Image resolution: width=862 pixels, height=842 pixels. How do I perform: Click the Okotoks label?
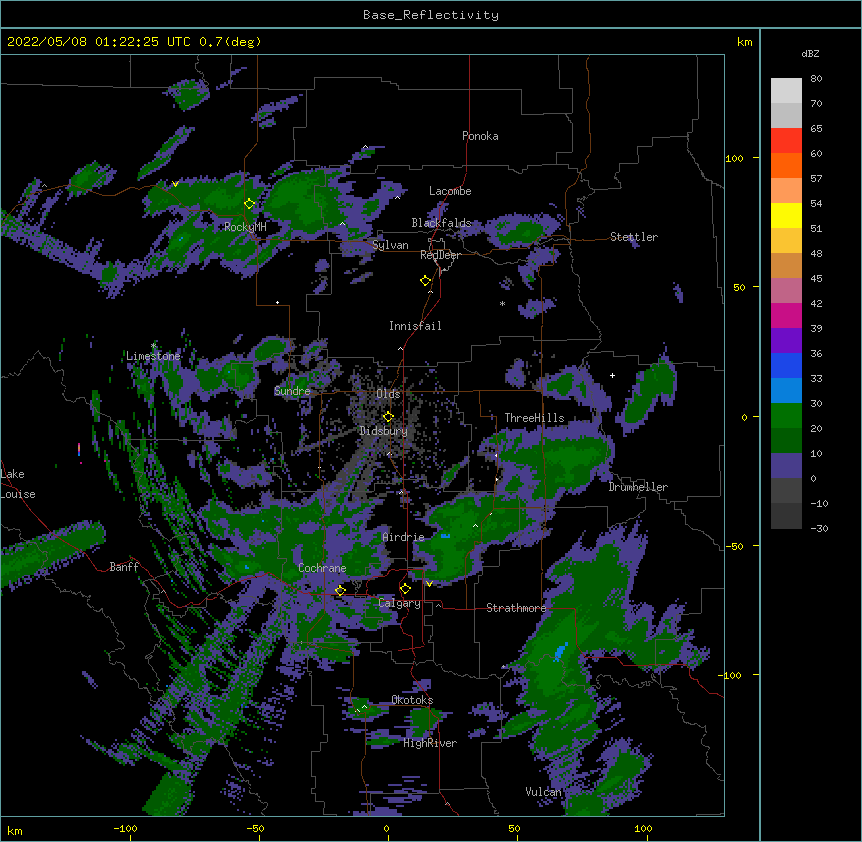point(412,700)
